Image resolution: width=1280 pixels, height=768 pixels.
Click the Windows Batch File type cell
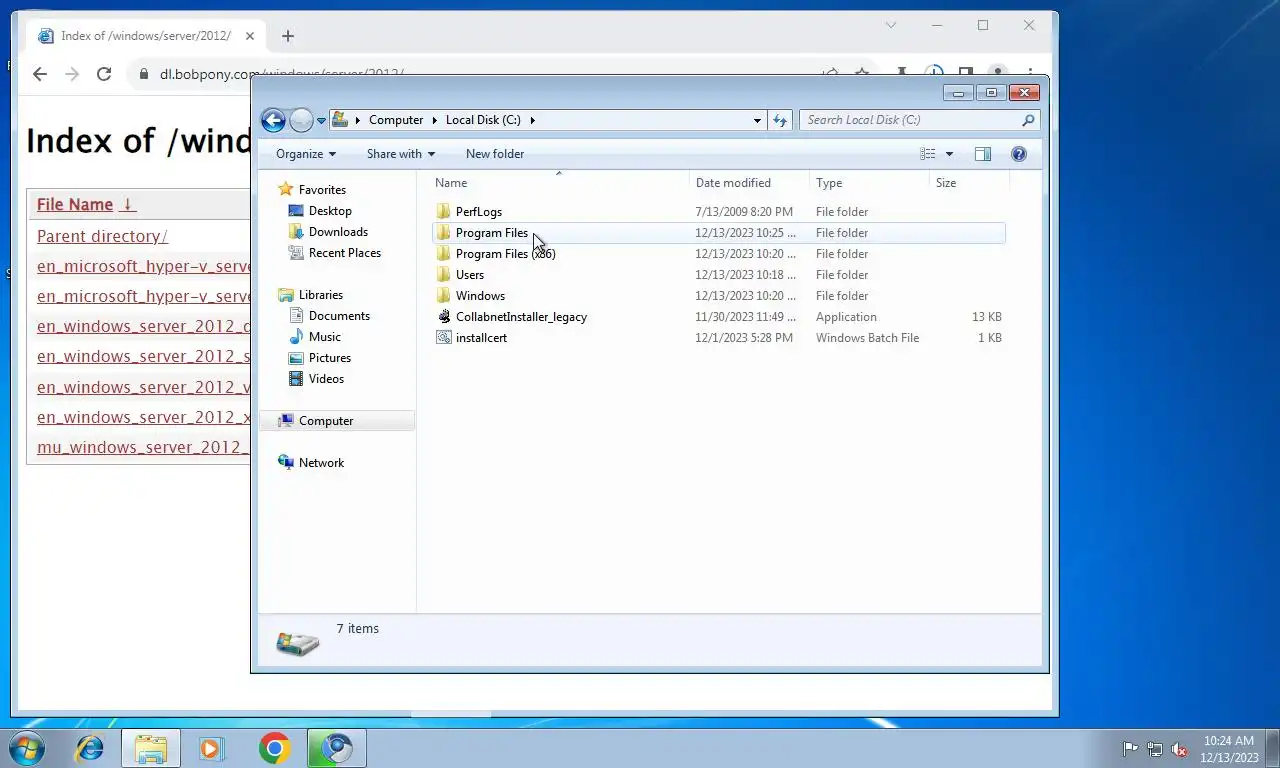click(867, 338)
